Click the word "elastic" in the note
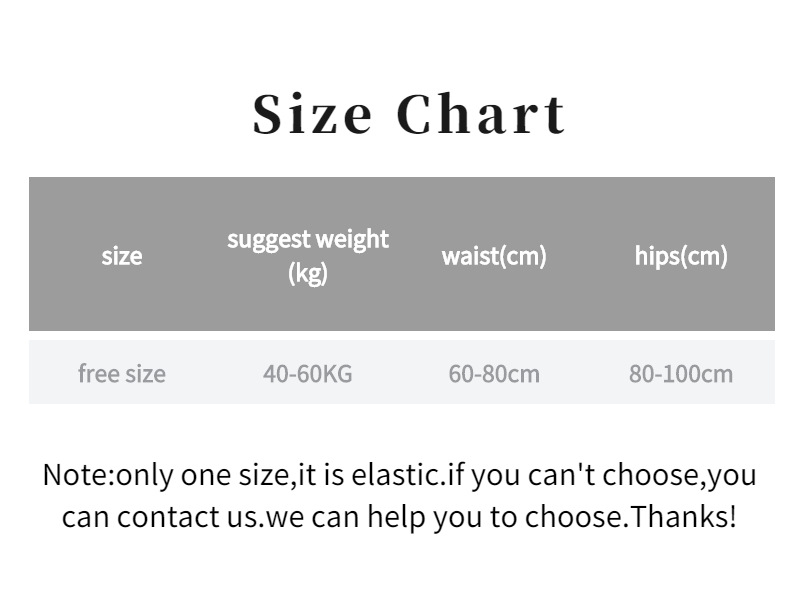Image resolution: width=800 pixels, height=600 pixels. pyautogui.click(x=395, y=475)
